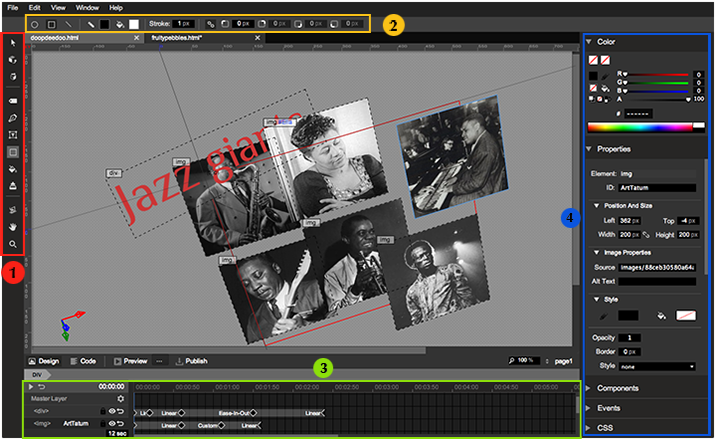
Task: Toggle visibility eye of div layer
Action: pos(112,411)
